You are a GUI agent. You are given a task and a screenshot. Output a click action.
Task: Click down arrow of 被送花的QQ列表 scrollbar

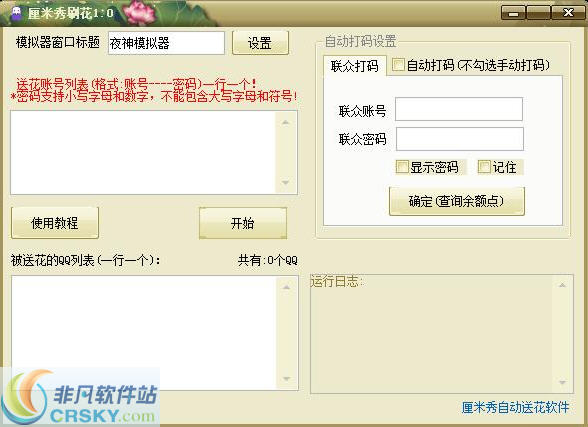point(286,379)
